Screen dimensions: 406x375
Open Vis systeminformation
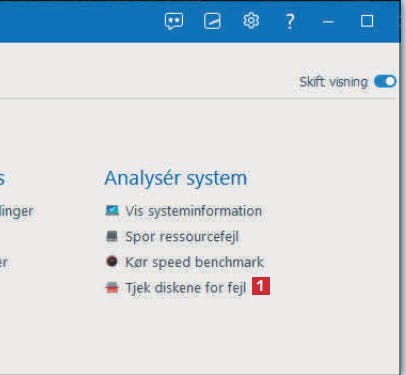click(x=193, y=211)
